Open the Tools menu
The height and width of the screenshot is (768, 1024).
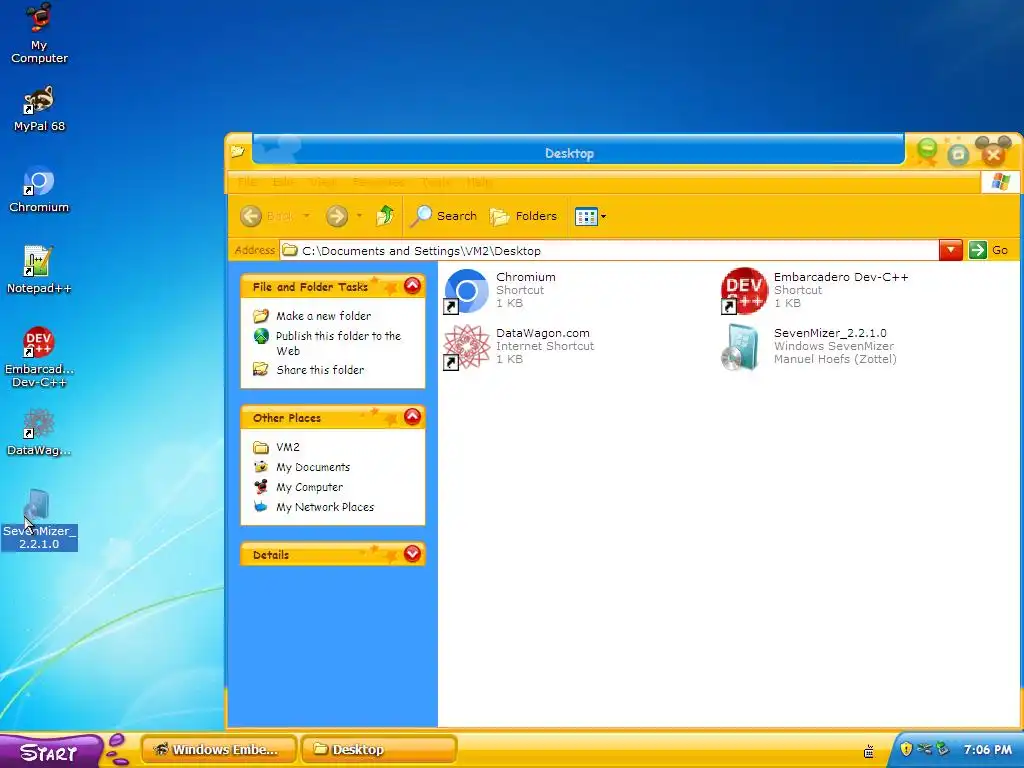click(436, 182)
